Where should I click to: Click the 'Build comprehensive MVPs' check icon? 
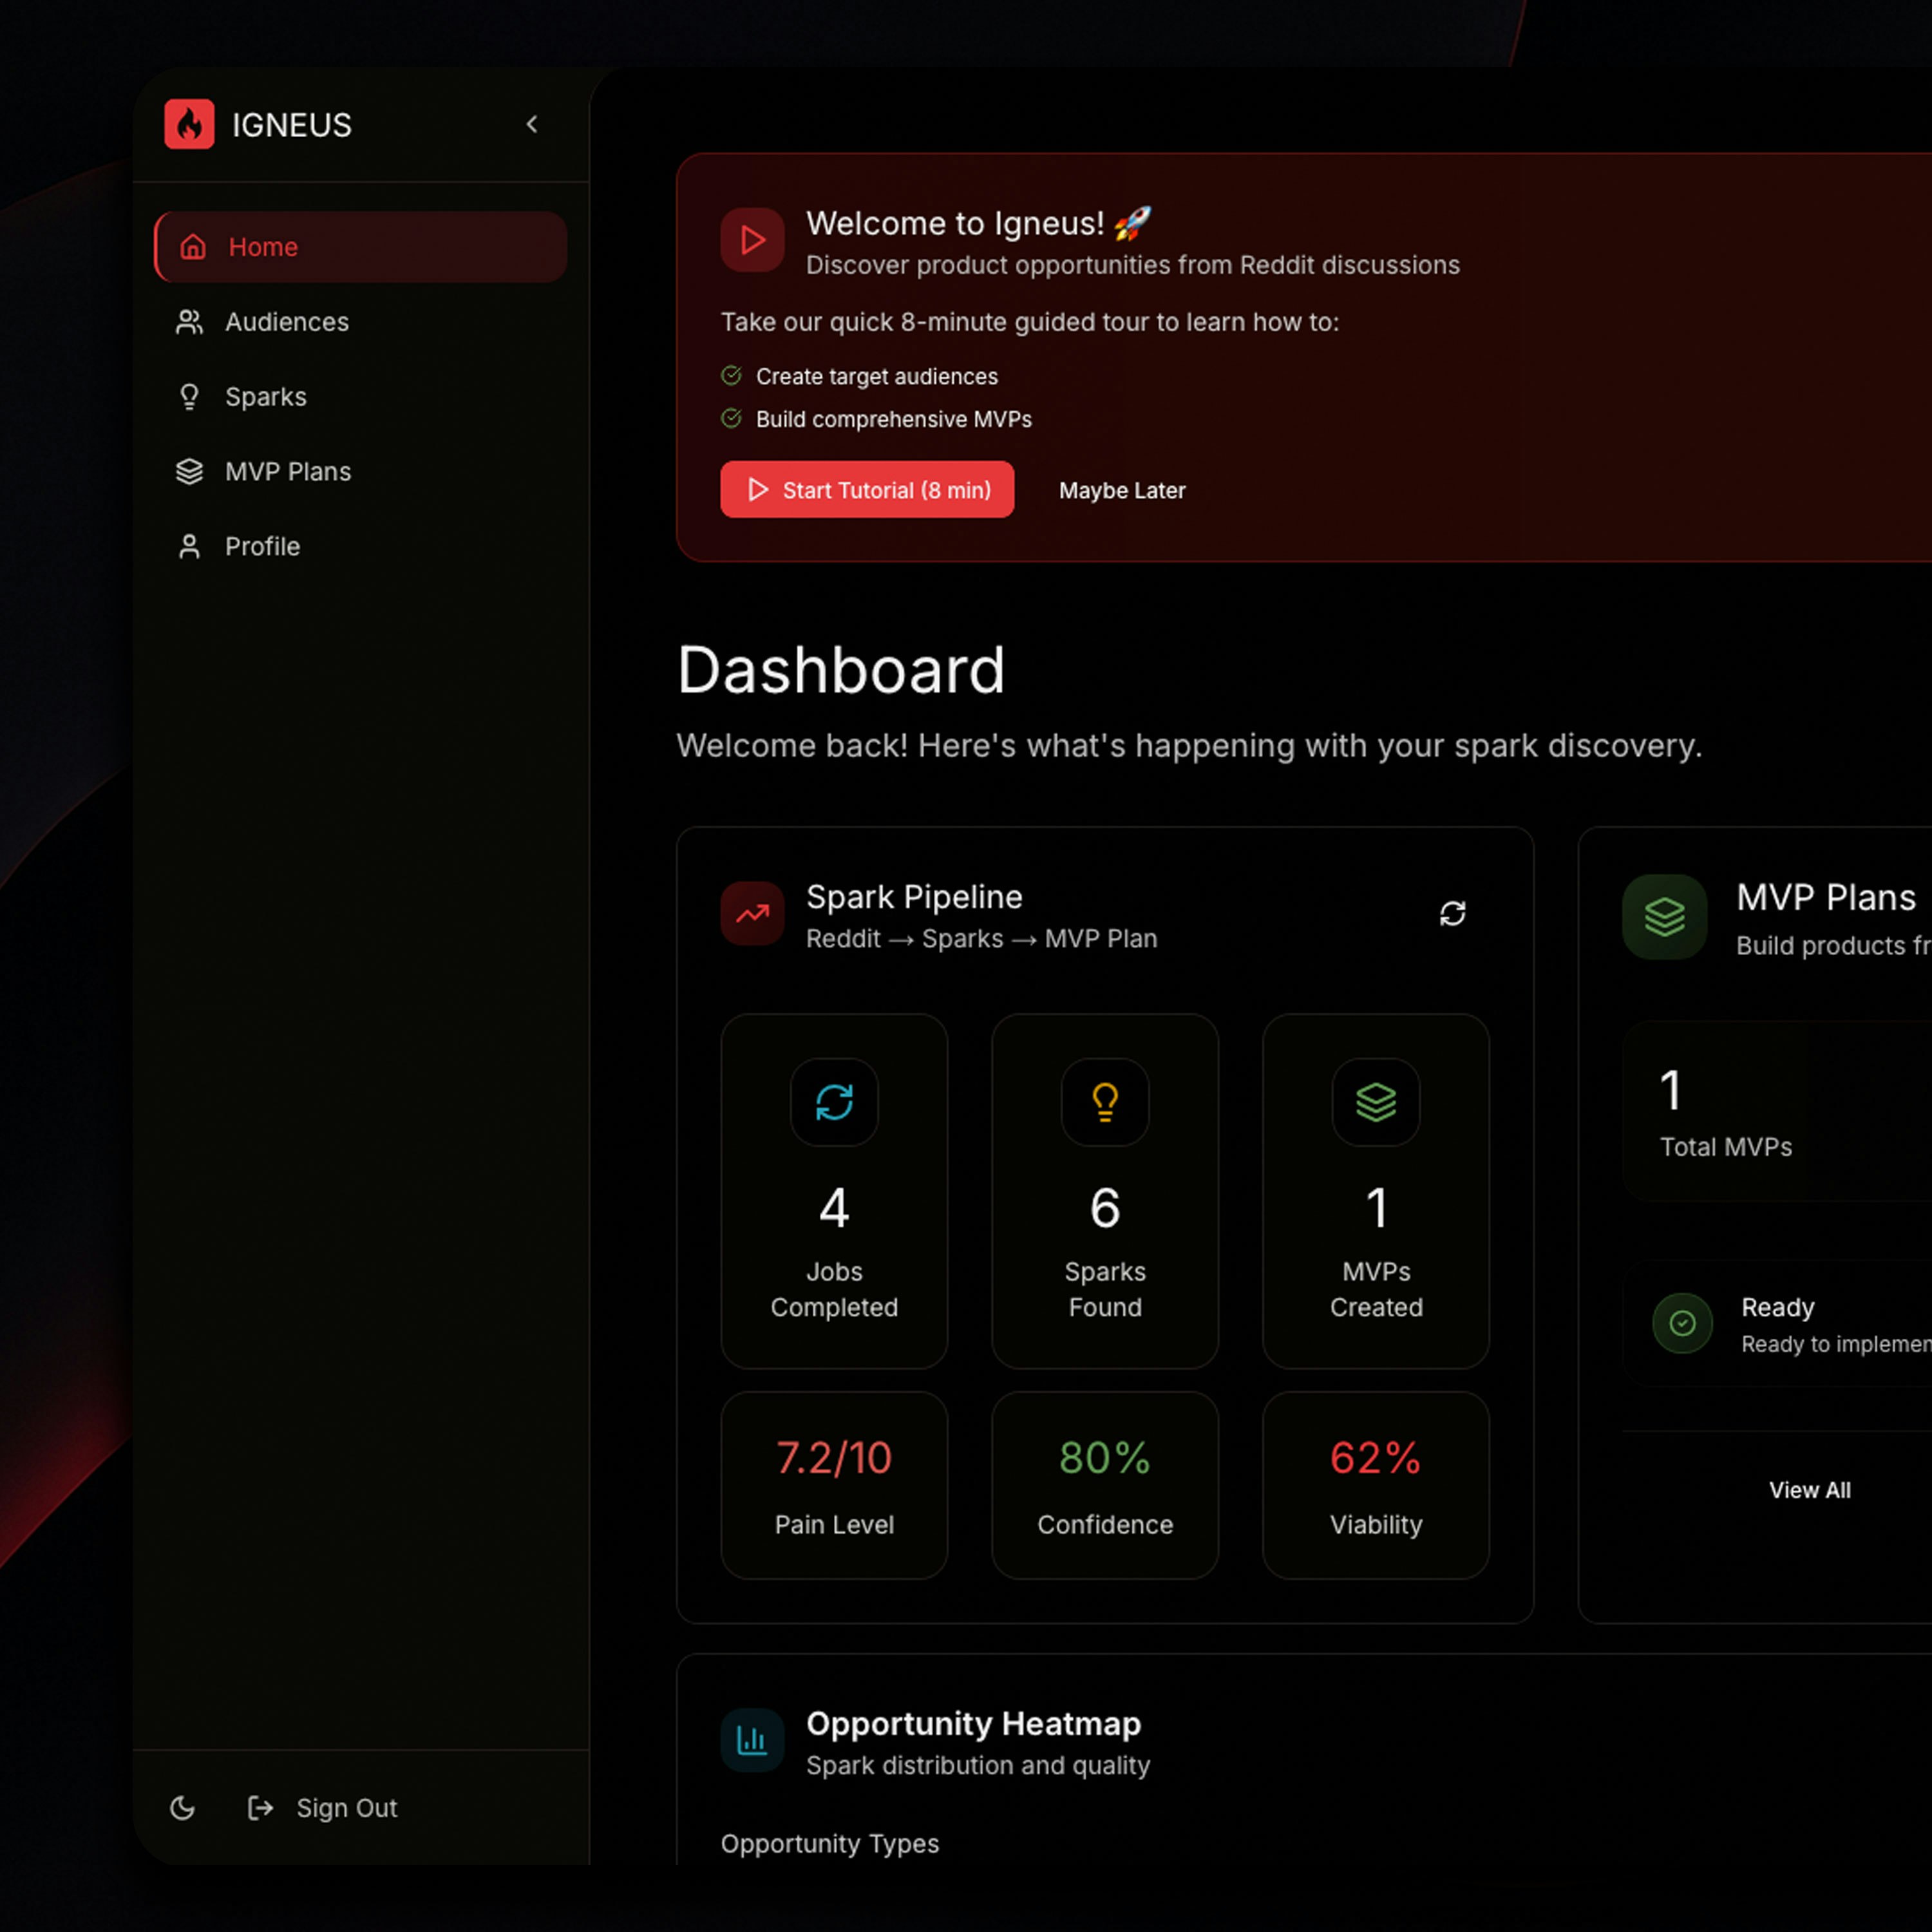click(x=731, y=418)
